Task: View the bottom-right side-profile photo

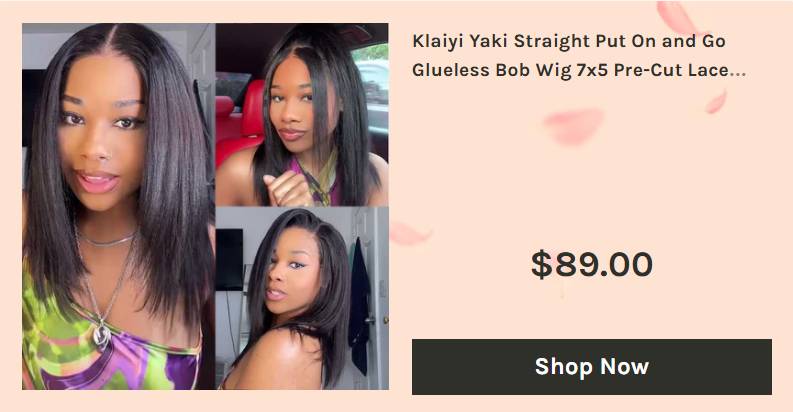Action: coord(302,298)
